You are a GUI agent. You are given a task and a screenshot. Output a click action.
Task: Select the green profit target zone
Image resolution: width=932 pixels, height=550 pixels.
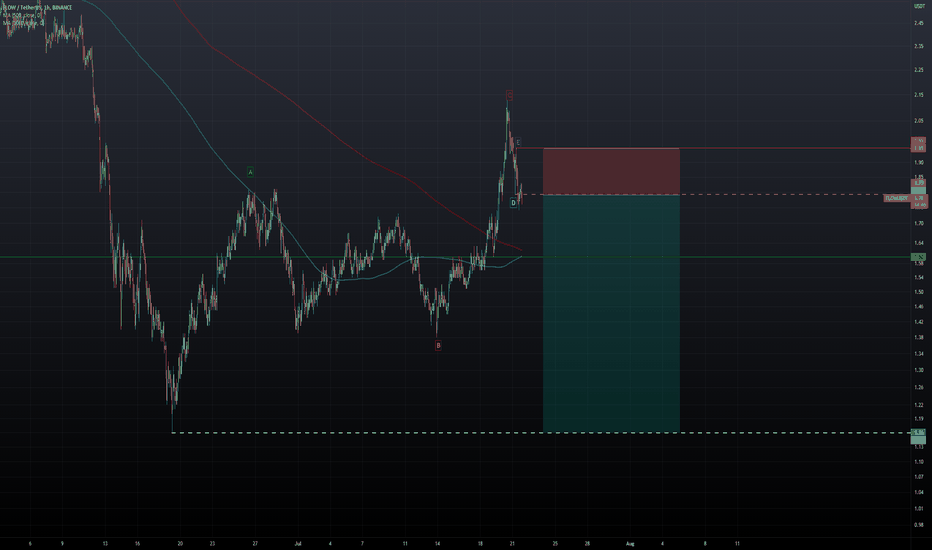click(x=611, y=313)
